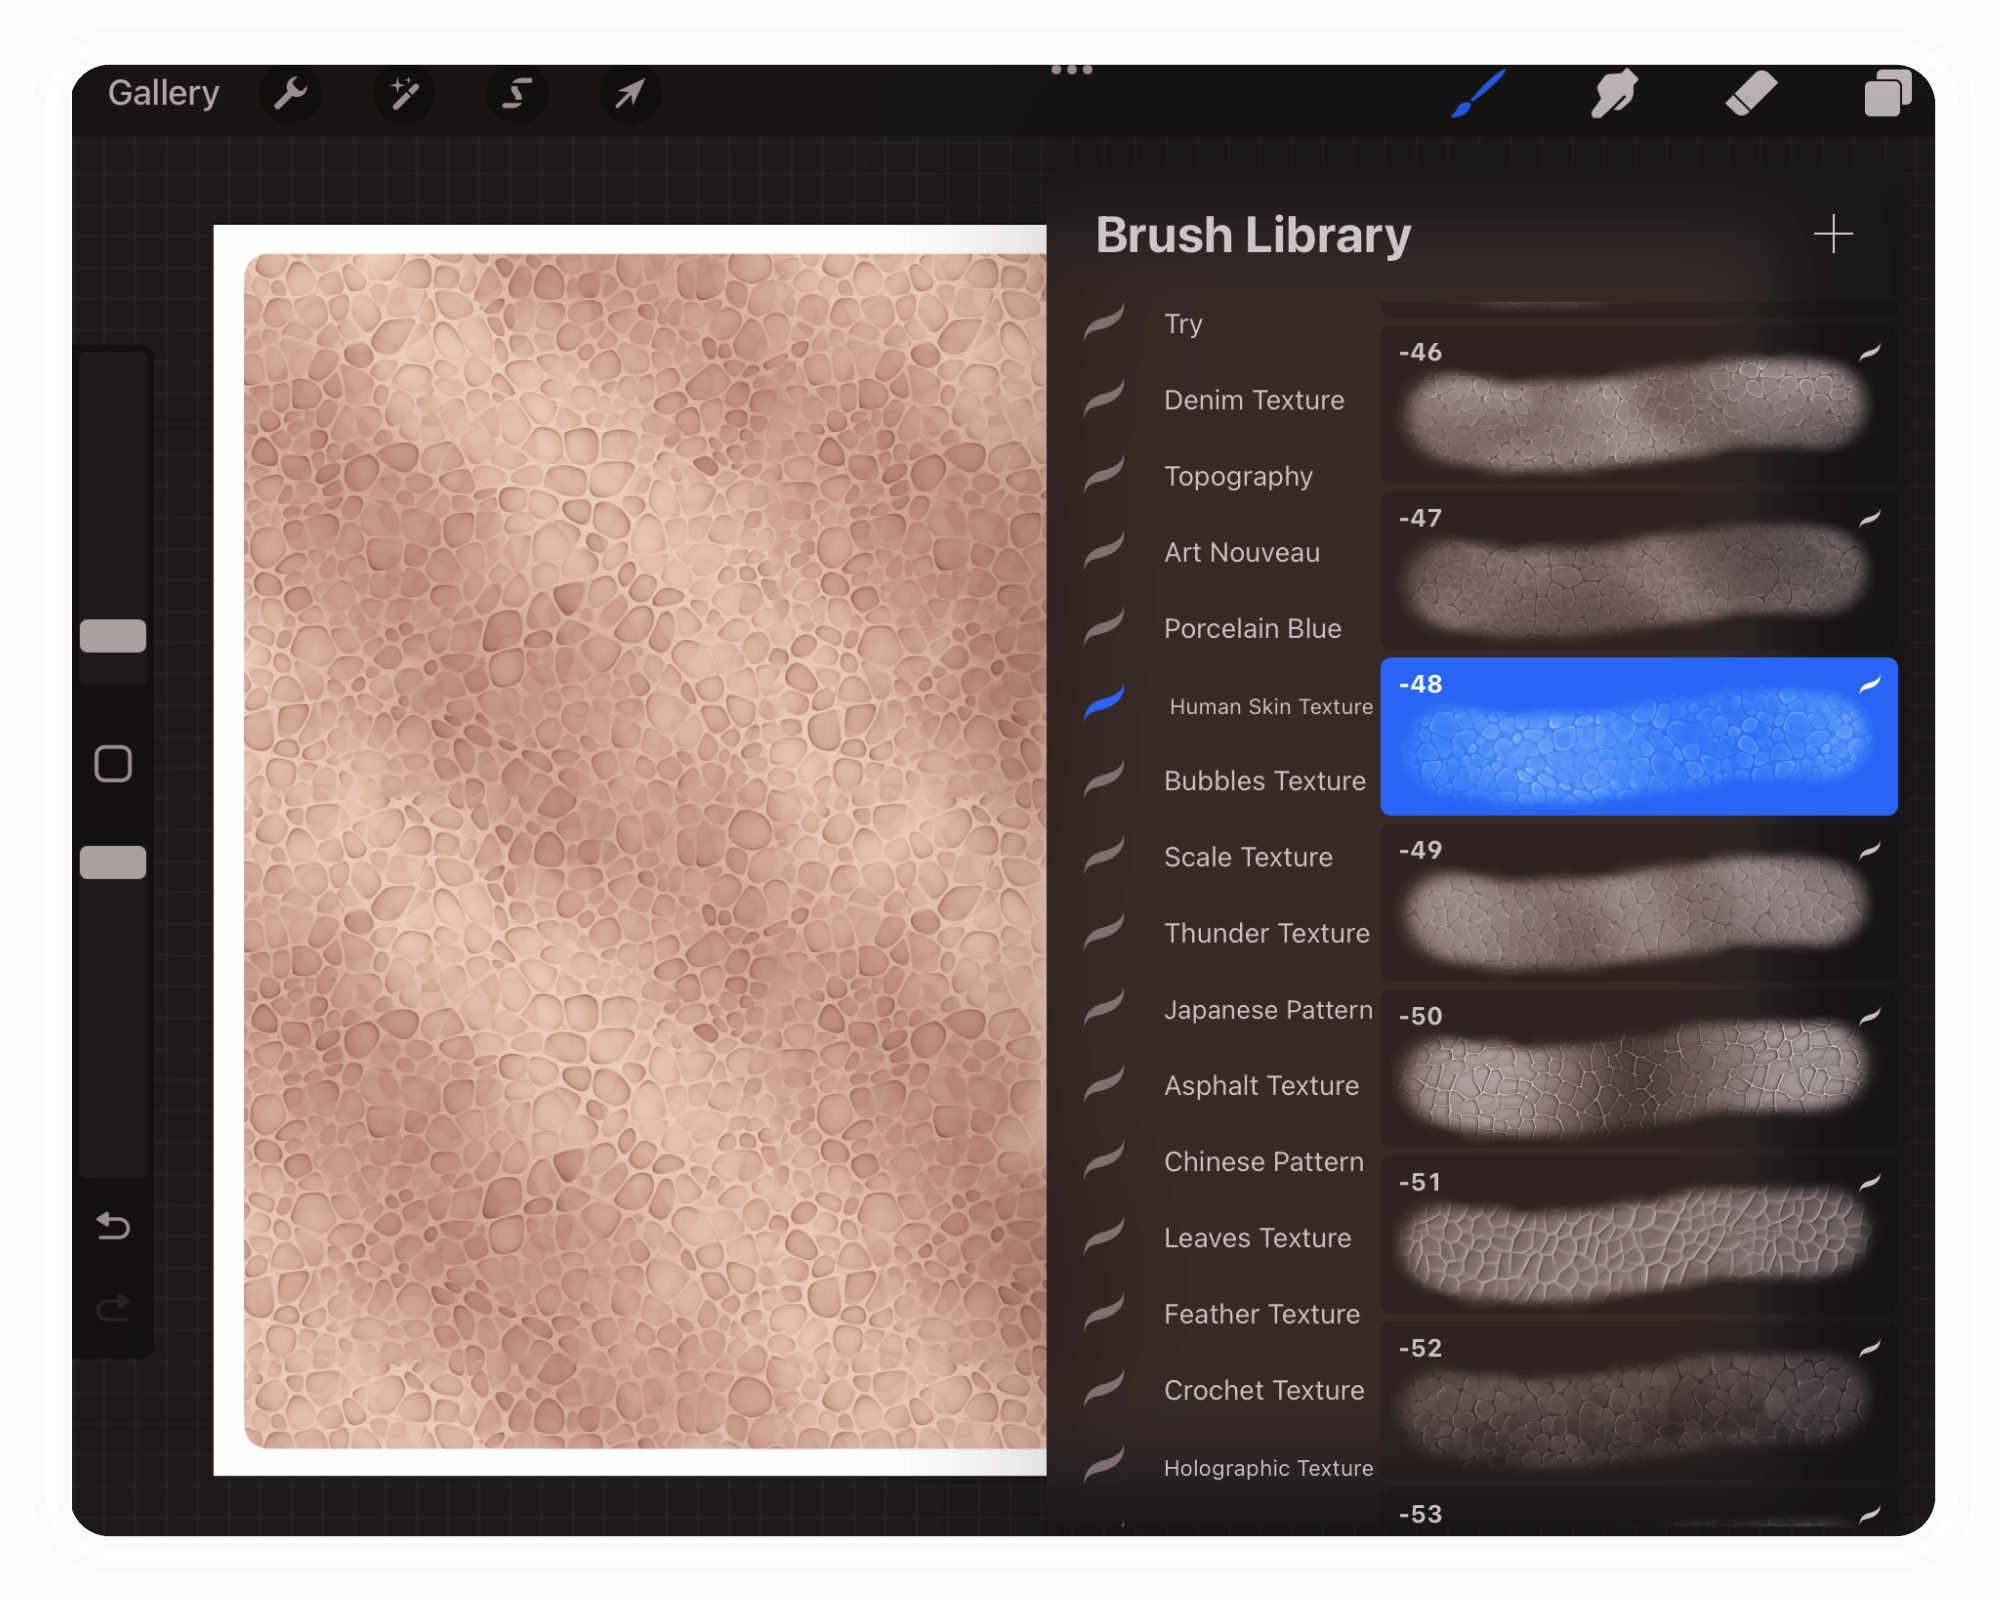Select the Denim Texture brush
The width and height of the screenshot is (2000, 1600).
[1253, 400]
